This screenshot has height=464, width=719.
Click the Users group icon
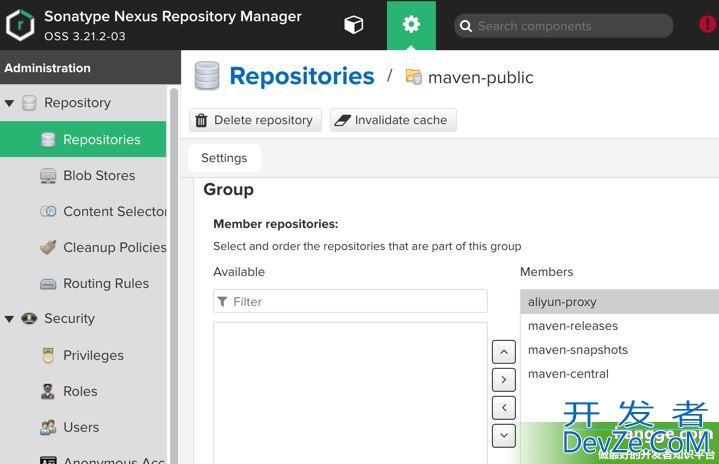(48, 427)
